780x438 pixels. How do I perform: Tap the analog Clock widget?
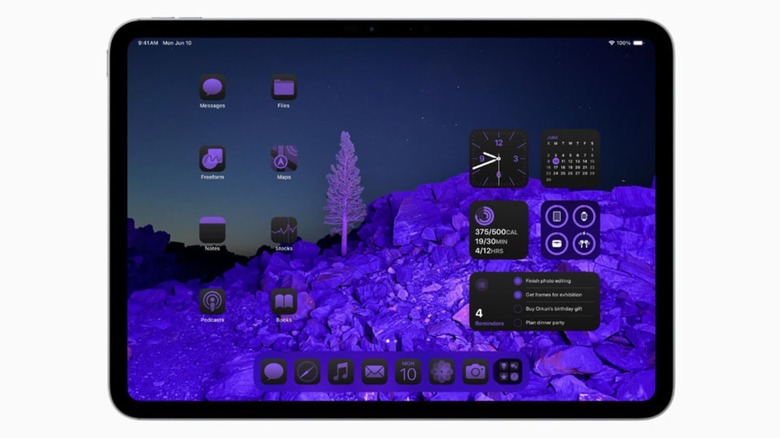(499, 158)
